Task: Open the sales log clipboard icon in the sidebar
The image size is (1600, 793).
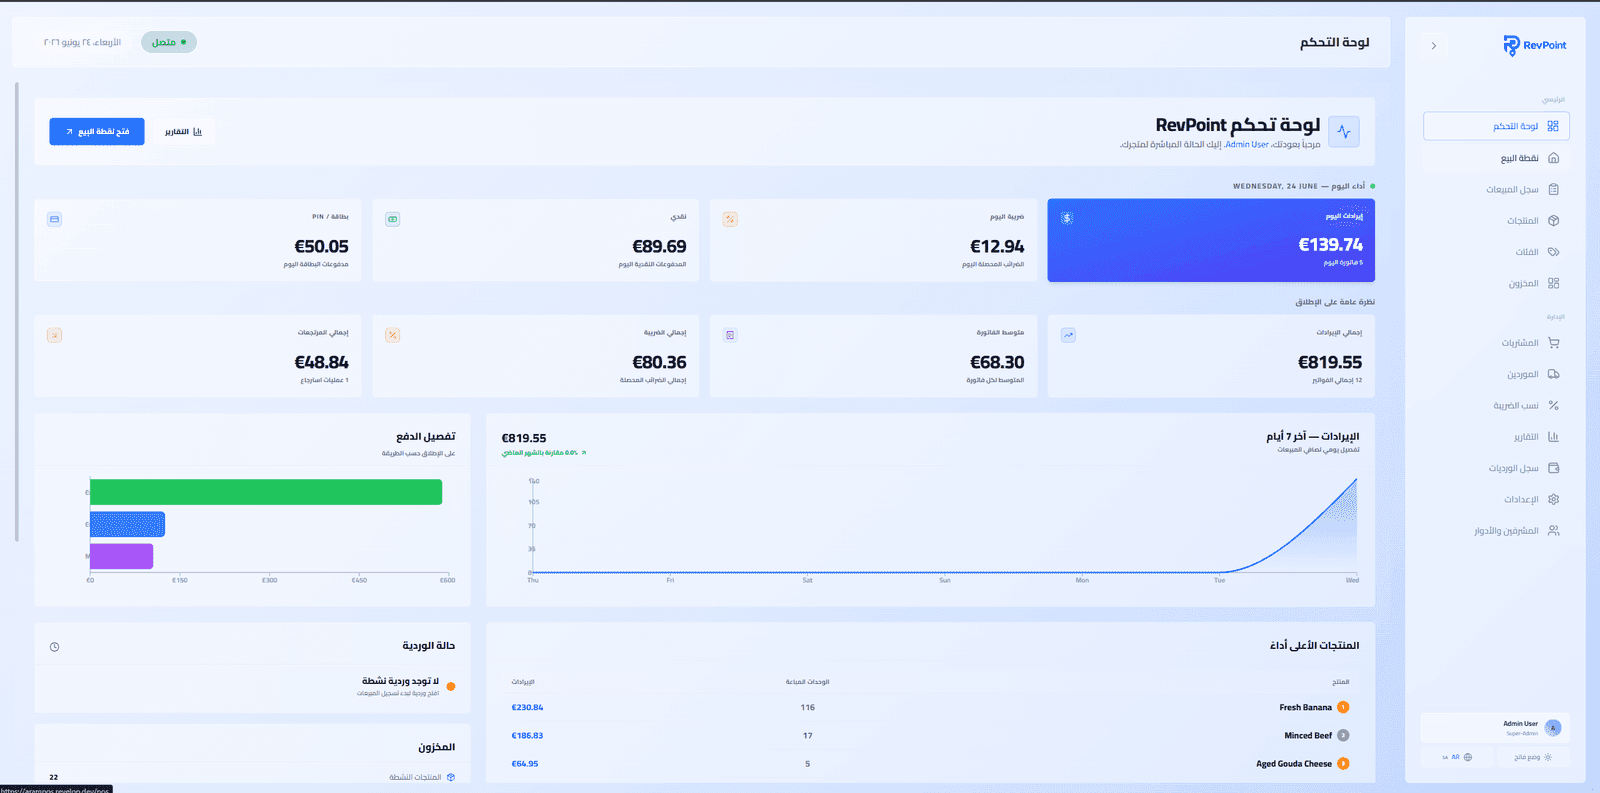Action: coord(1553,189)
